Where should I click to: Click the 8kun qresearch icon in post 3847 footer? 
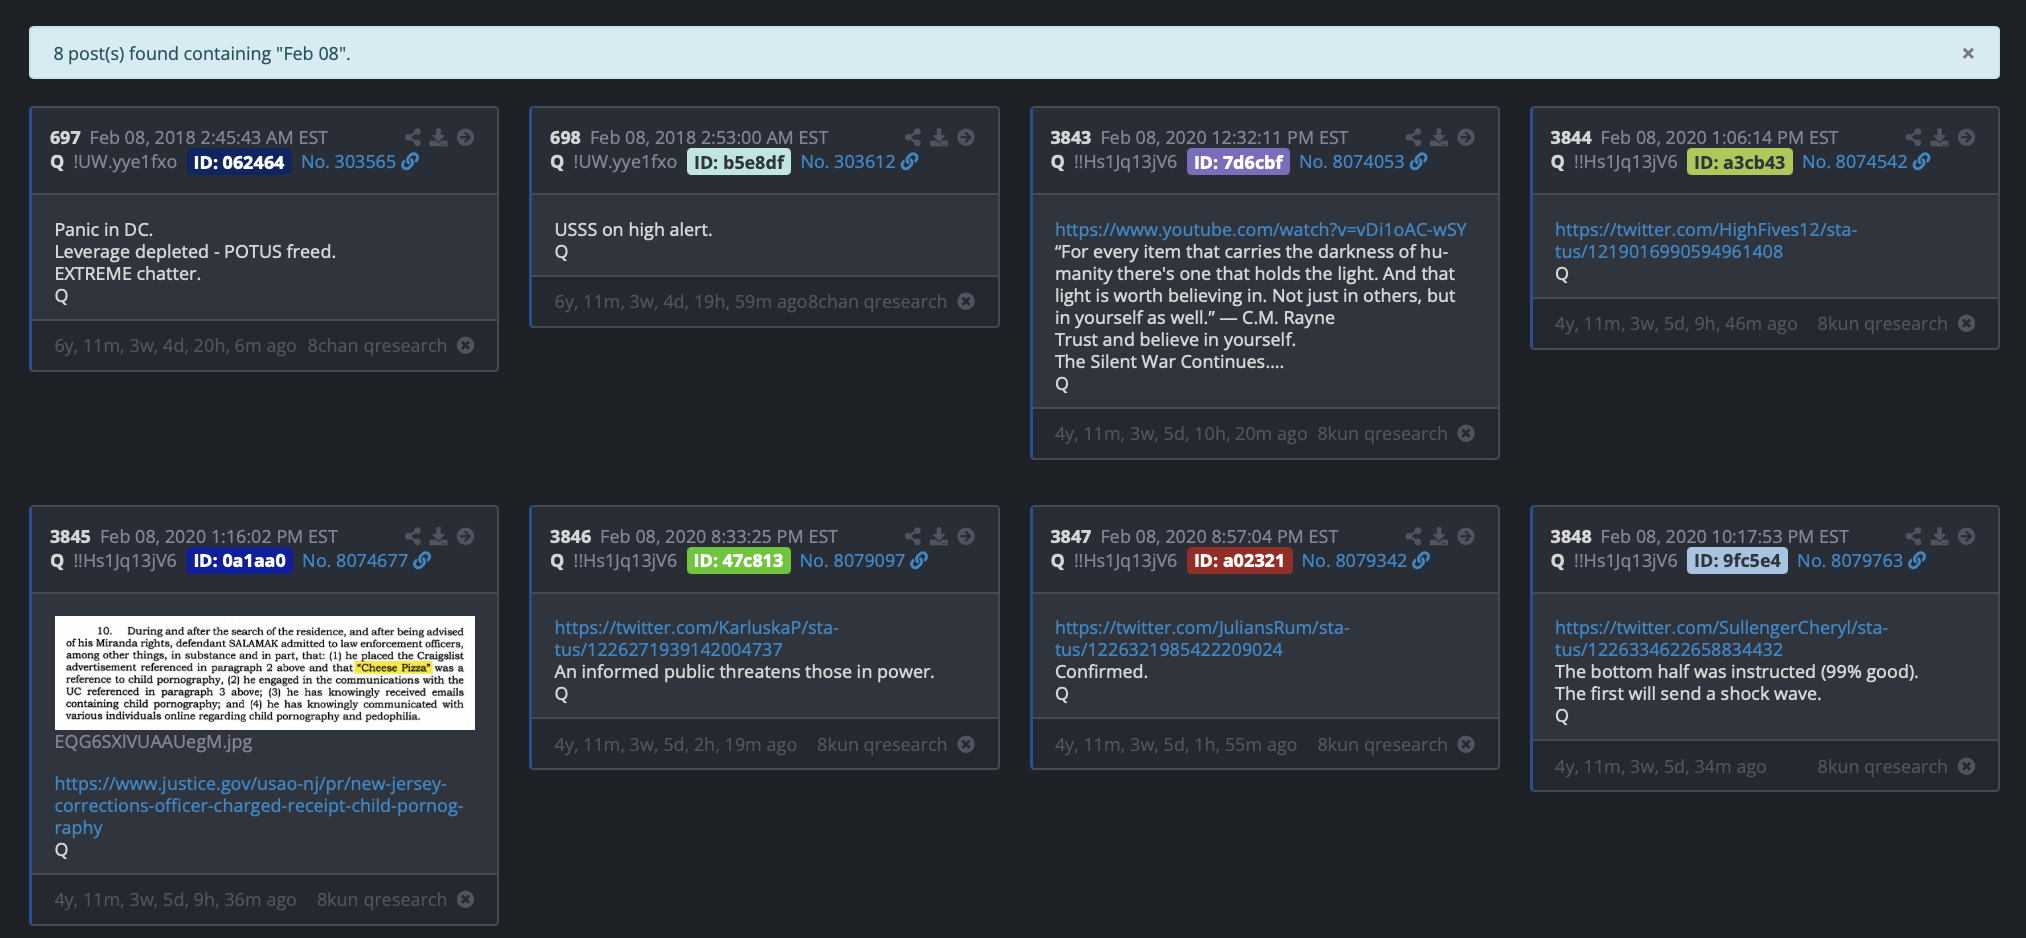click(x=1466, y=744)
